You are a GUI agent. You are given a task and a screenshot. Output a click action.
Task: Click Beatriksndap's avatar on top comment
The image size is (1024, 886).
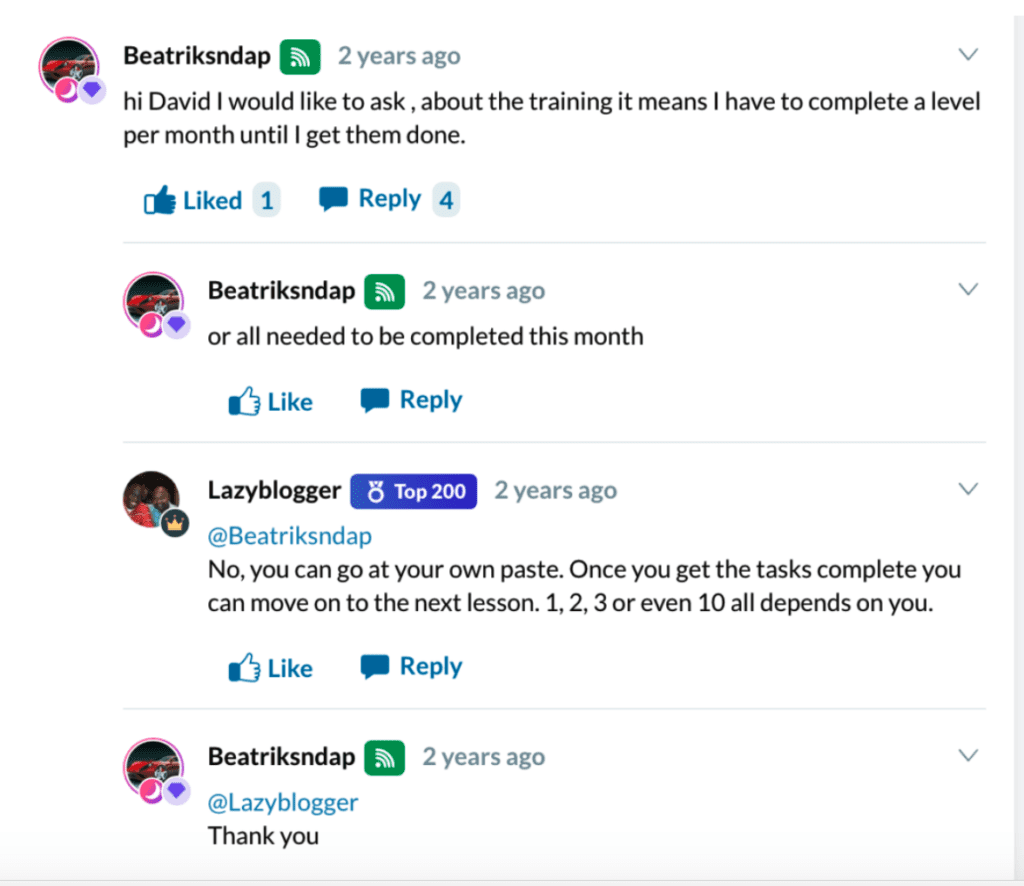pyautogui.click(x=69, y=67)
